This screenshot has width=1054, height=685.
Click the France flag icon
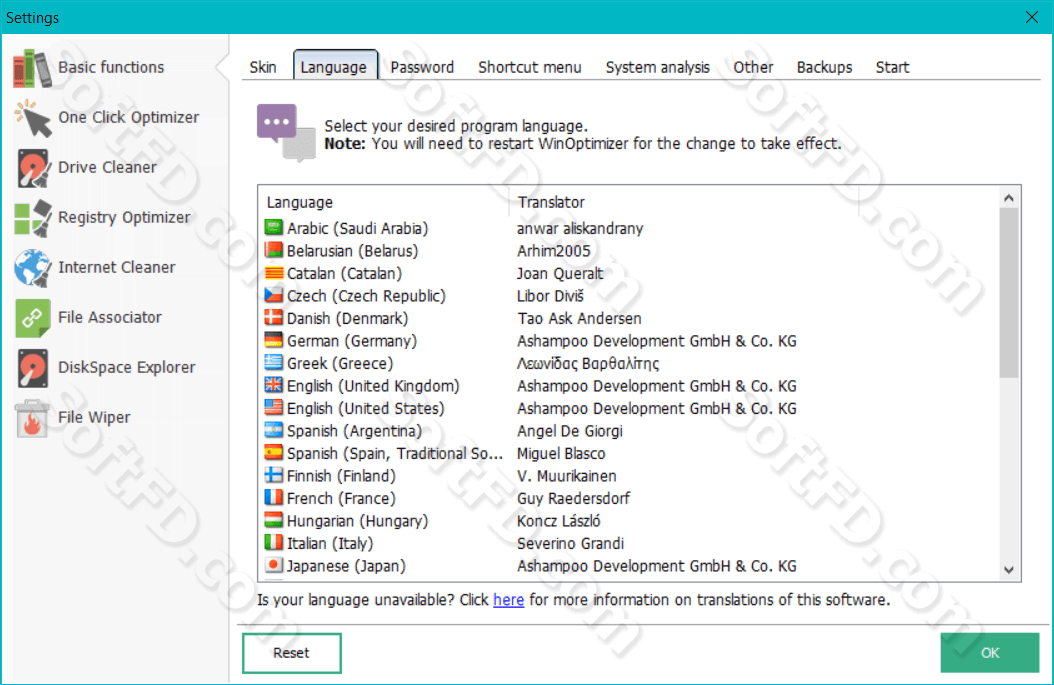(x=274, y=498)
